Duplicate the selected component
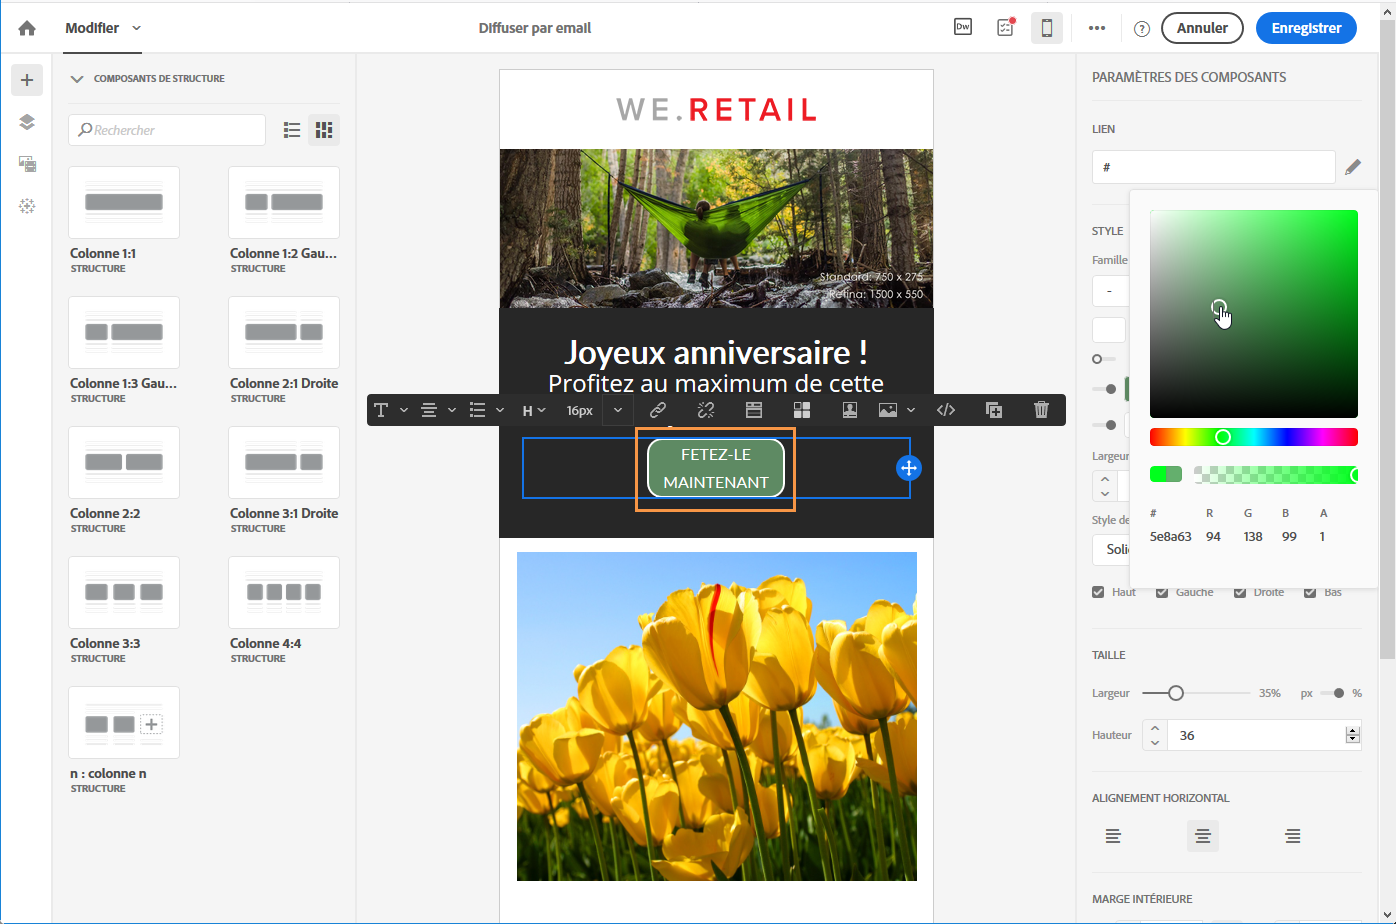 coord(994,410)
